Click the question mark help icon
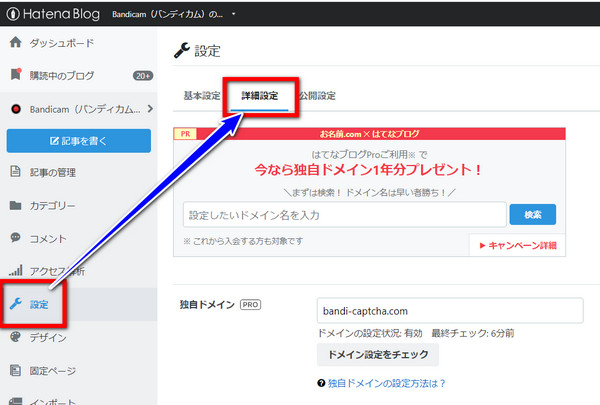This screenshot has width=600, height=405. [x=321, y=383]
